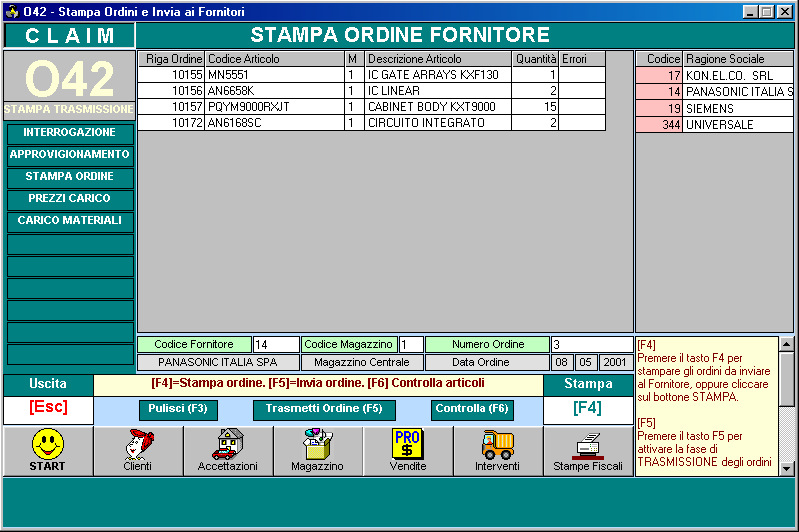The height and width of the screenshot is (532, 799).
Task: Click the Magazzino Centrale field
Action: pyautogui.click(x=362, y=362)
